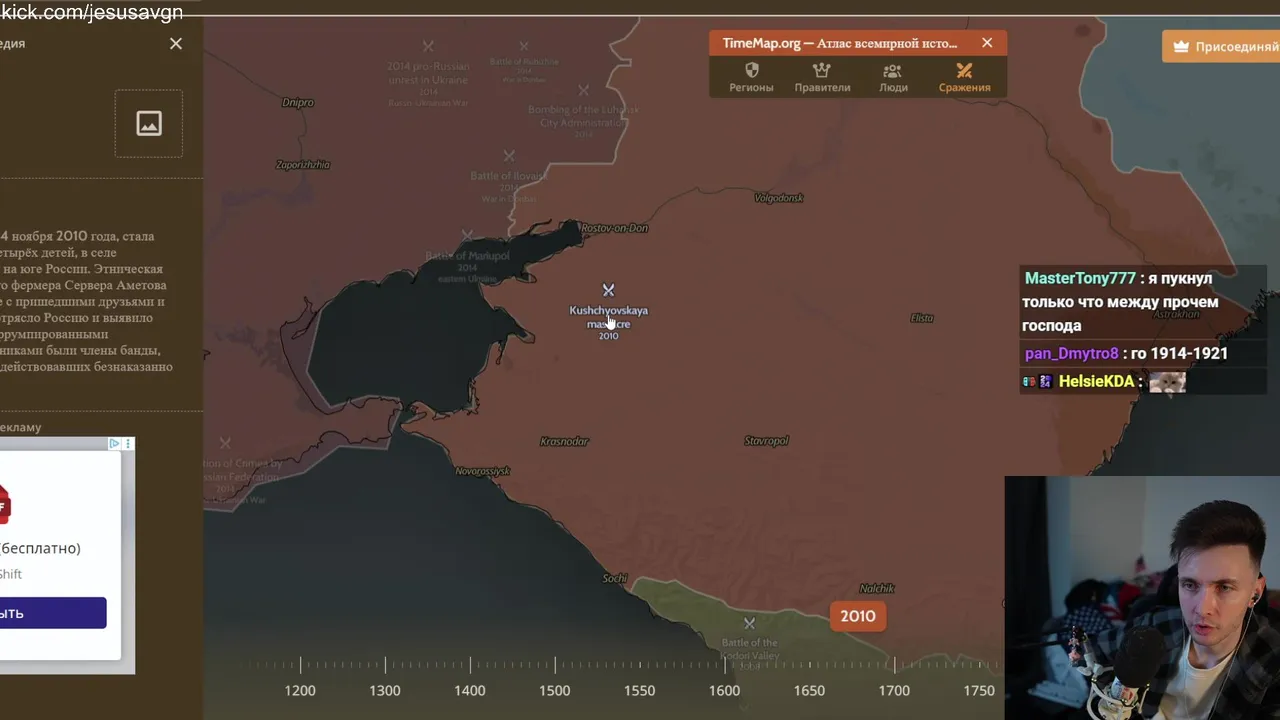Open the ad options three-dot menu
The height and width of the screenshot is (720, 1280).
coord(128,444)
